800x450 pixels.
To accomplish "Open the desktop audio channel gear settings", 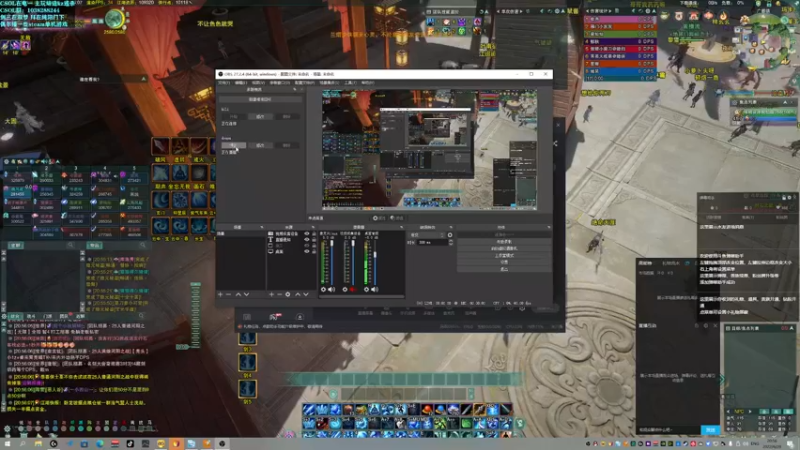I will [366, 289].
